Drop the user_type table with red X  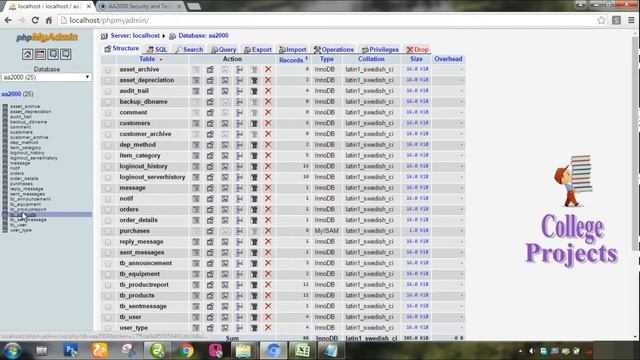(268, 328)
